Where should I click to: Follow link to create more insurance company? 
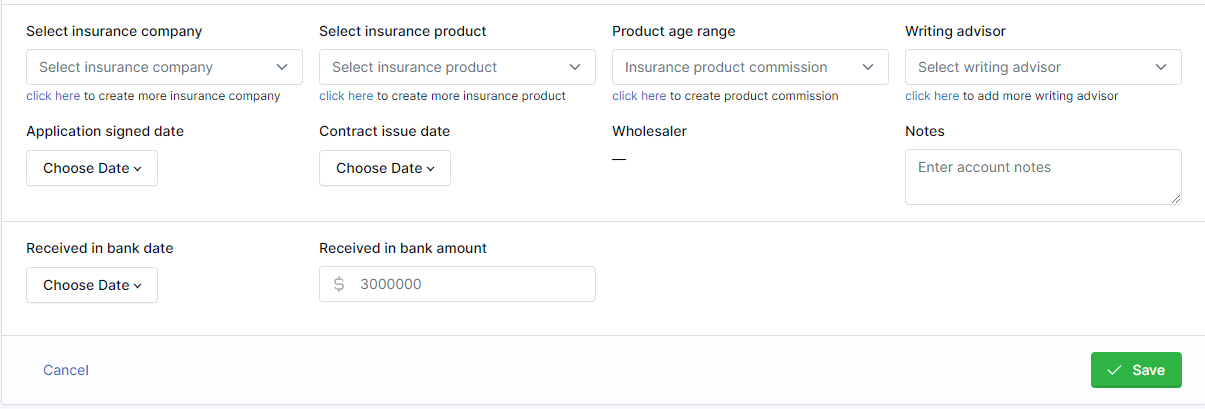(53, 96)
